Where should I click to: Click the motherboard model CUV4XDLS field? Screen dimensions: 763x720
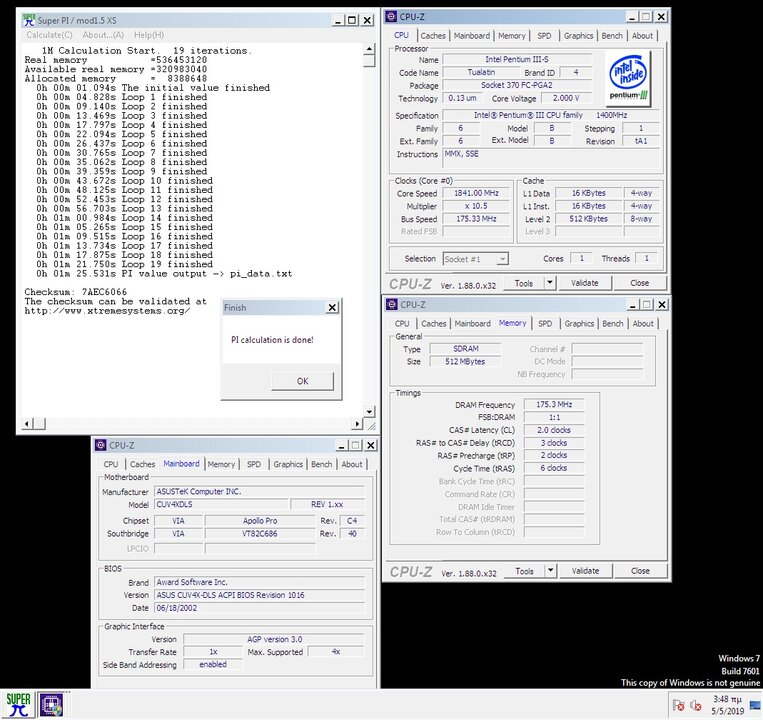point(221,504)
